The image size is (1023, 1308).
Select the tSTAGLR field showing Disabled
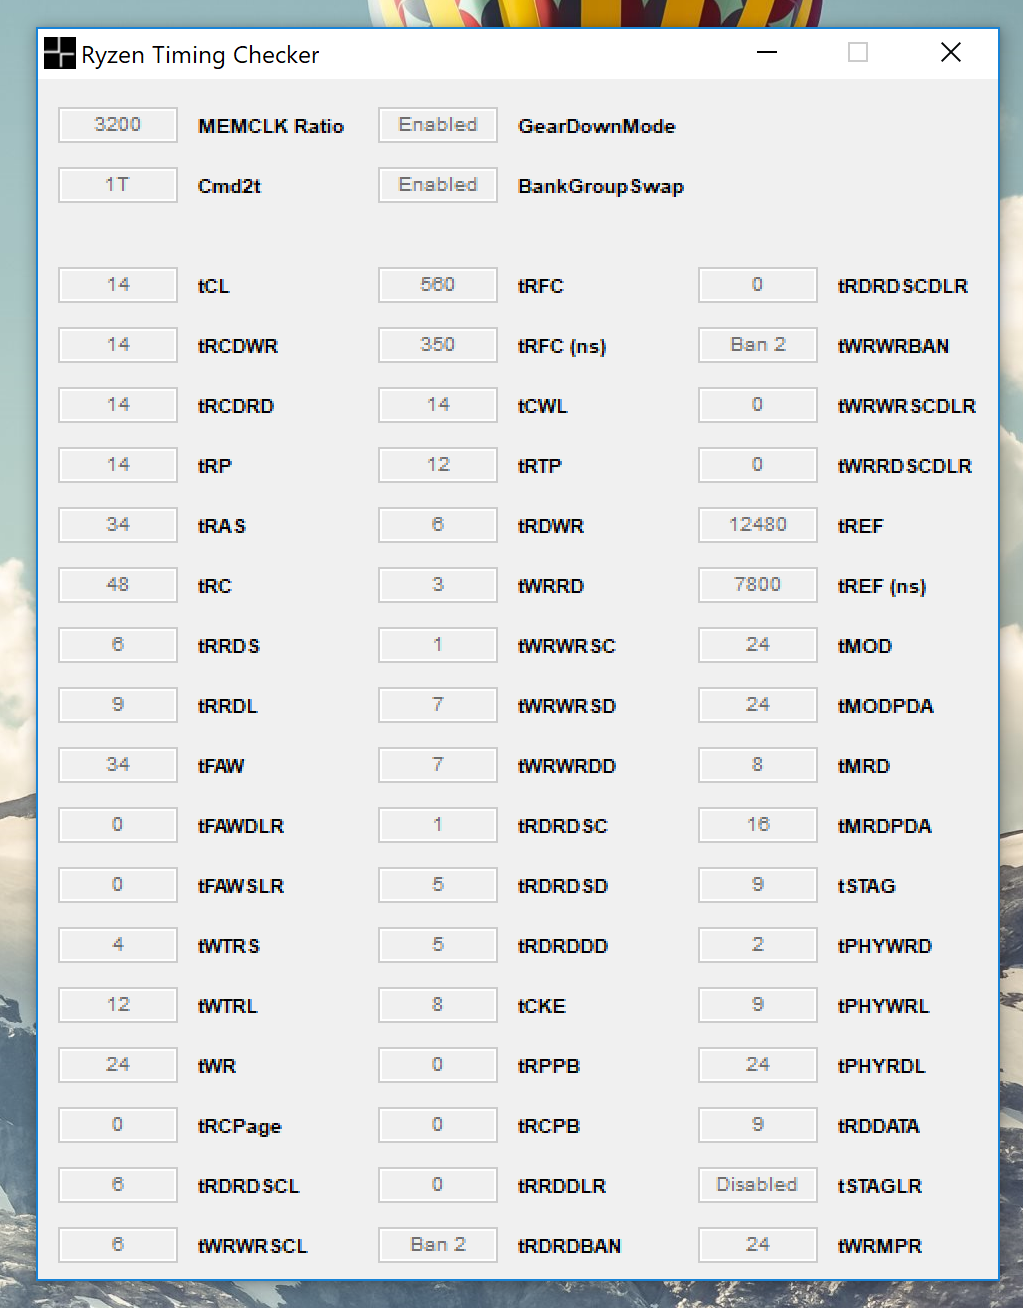click(758, 1185)
